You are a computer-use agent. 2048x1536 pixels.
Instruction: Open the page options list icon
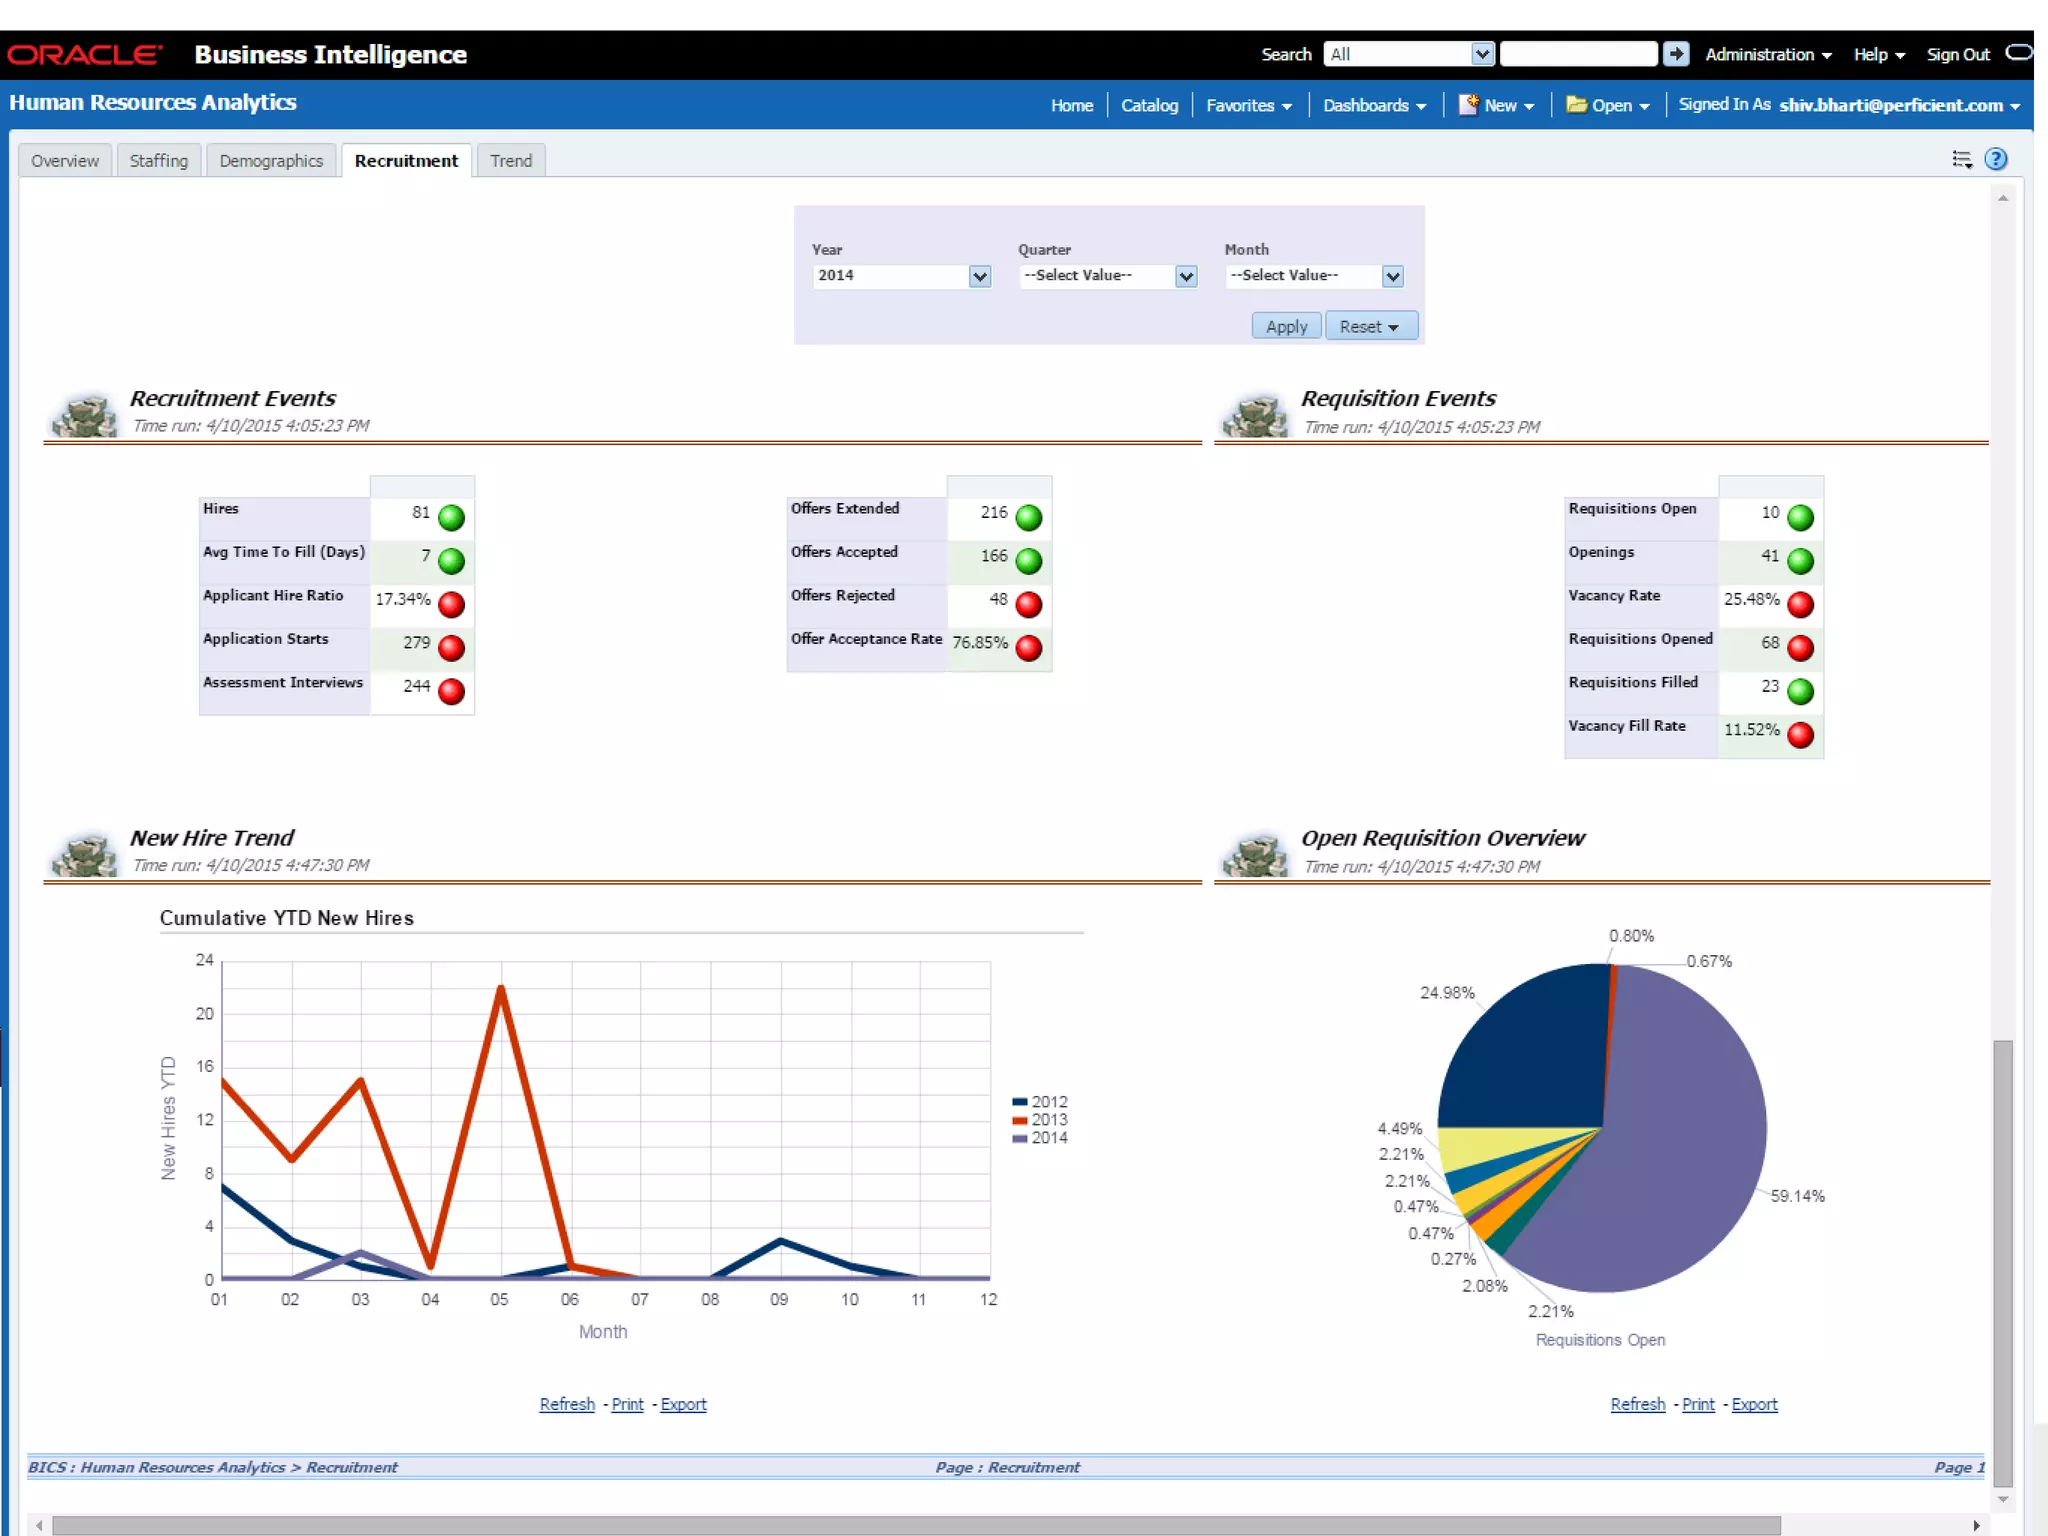1962,159
